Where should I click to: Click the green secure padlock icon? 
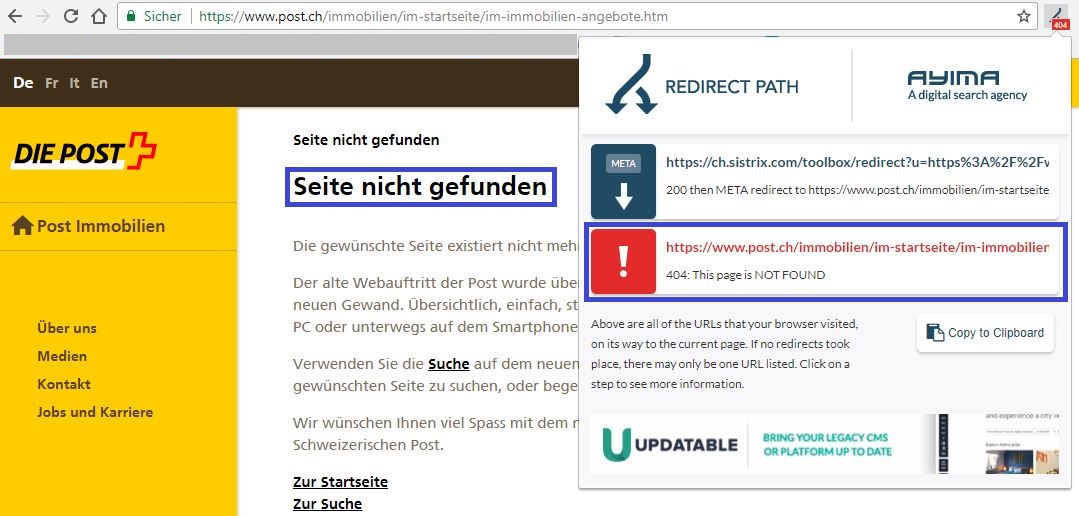click(132, 17)
